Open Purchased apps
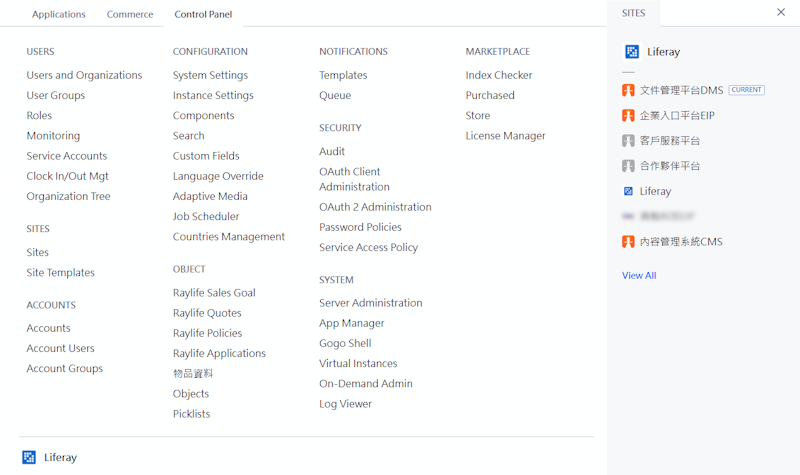Image resolution: width=800 pixels, height=475 pixels. (x=490, y=95)
